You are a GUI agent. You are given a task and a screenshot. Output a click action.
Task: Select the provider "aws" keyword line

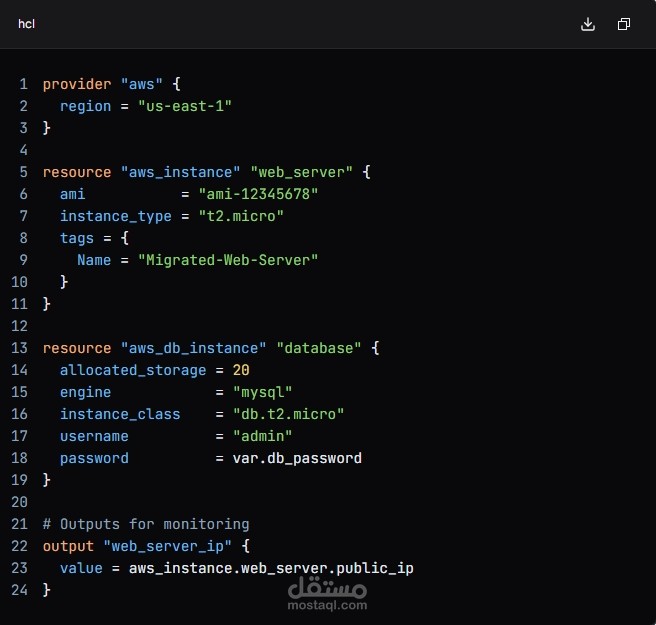[111, 84]
